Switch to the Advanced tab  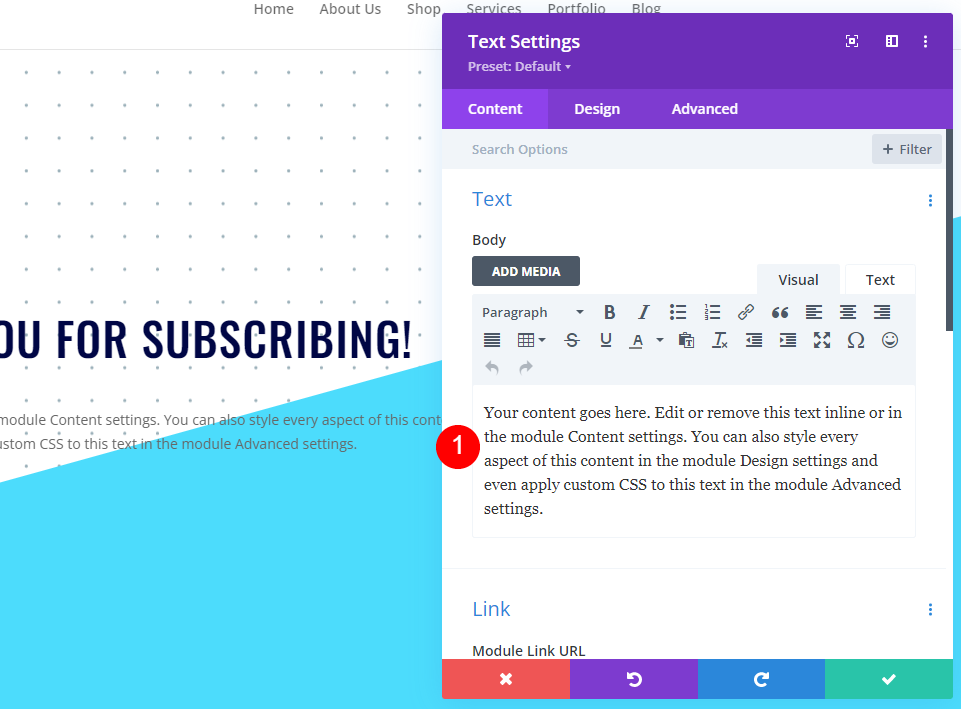click(x=704, y=109)
